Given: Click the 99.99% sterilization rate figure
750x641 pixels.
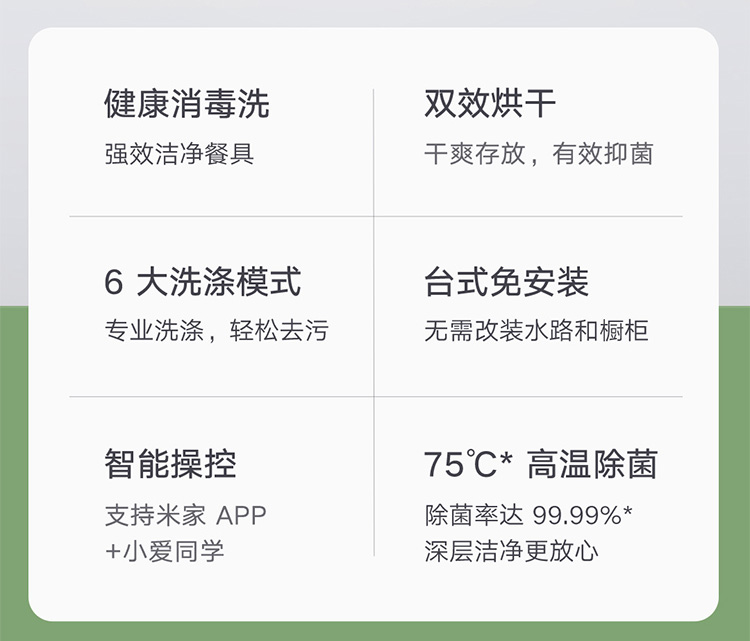Looking at the screenshot, I should [x=577, y=515].
